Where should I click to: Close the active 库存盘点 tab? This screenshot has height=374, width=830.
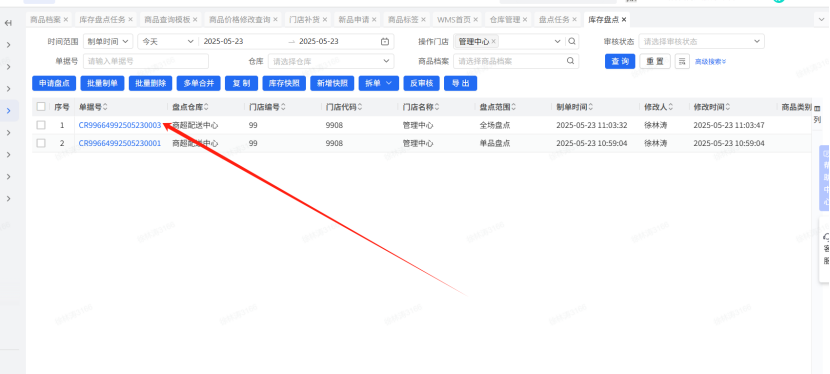point(624,20)
